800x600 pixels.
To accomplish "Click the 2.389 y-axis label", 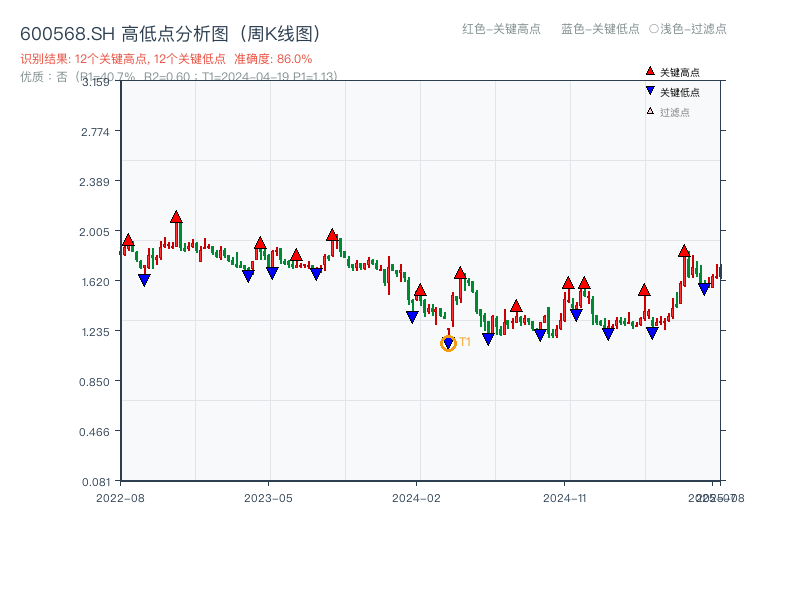I will [94, 182].
